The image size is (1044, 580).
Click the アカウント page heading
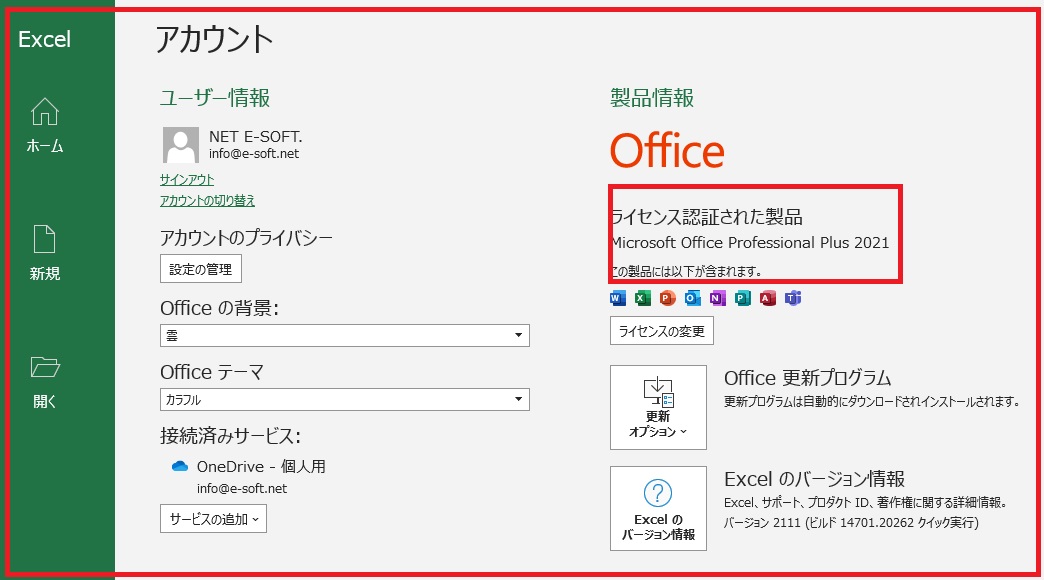214,39
